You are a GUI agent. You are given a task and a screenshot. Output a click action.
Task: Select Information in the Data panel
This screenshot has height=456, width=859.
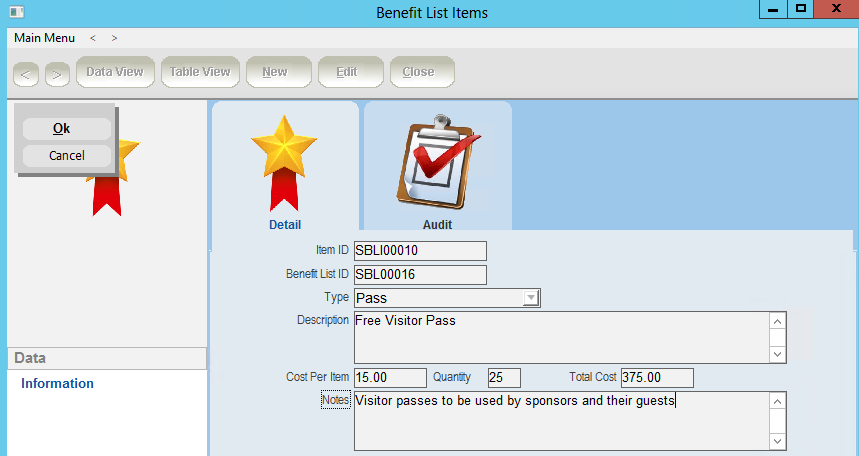point(58,383)
